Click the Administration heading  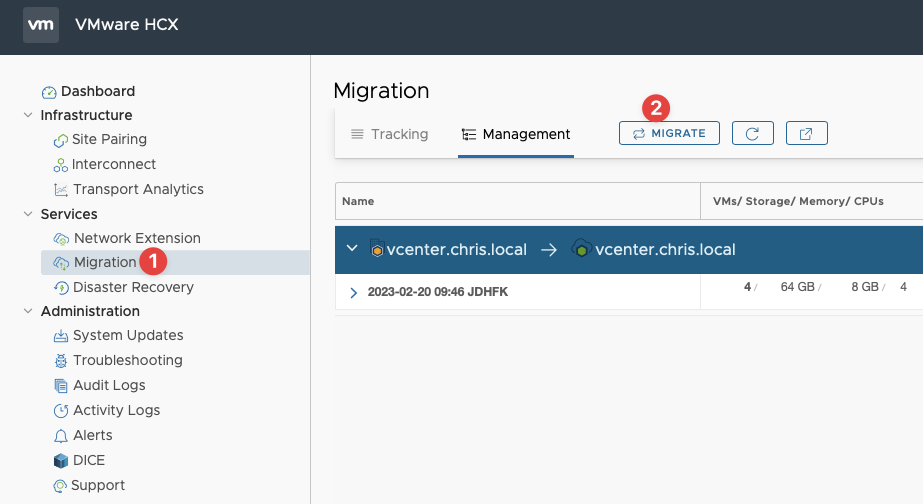90,311
